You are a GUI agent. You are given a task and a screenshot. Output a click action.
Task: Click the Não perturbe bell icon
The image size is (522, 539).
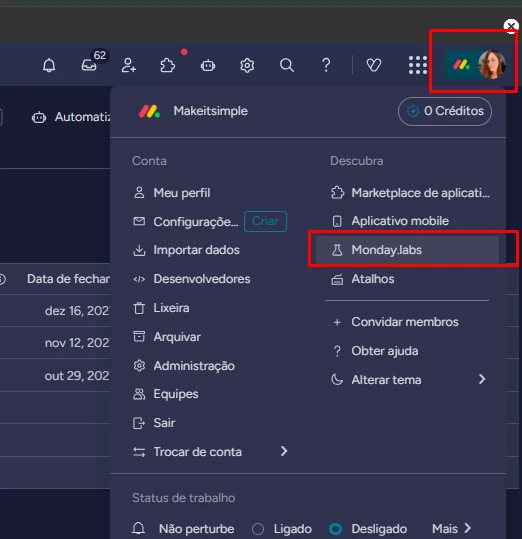coord(138,528)
